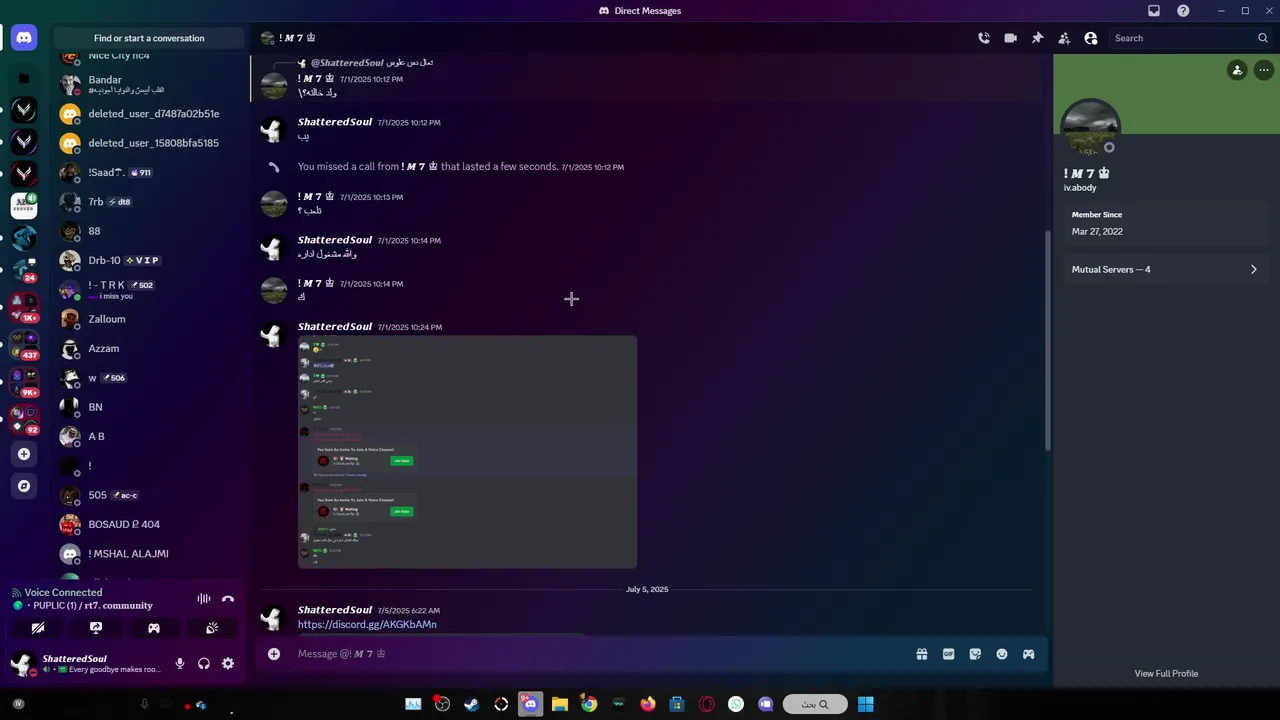
Task: Open pinned messages with the pin icon
Action: pyautogui.click(x=1038, y=38)
